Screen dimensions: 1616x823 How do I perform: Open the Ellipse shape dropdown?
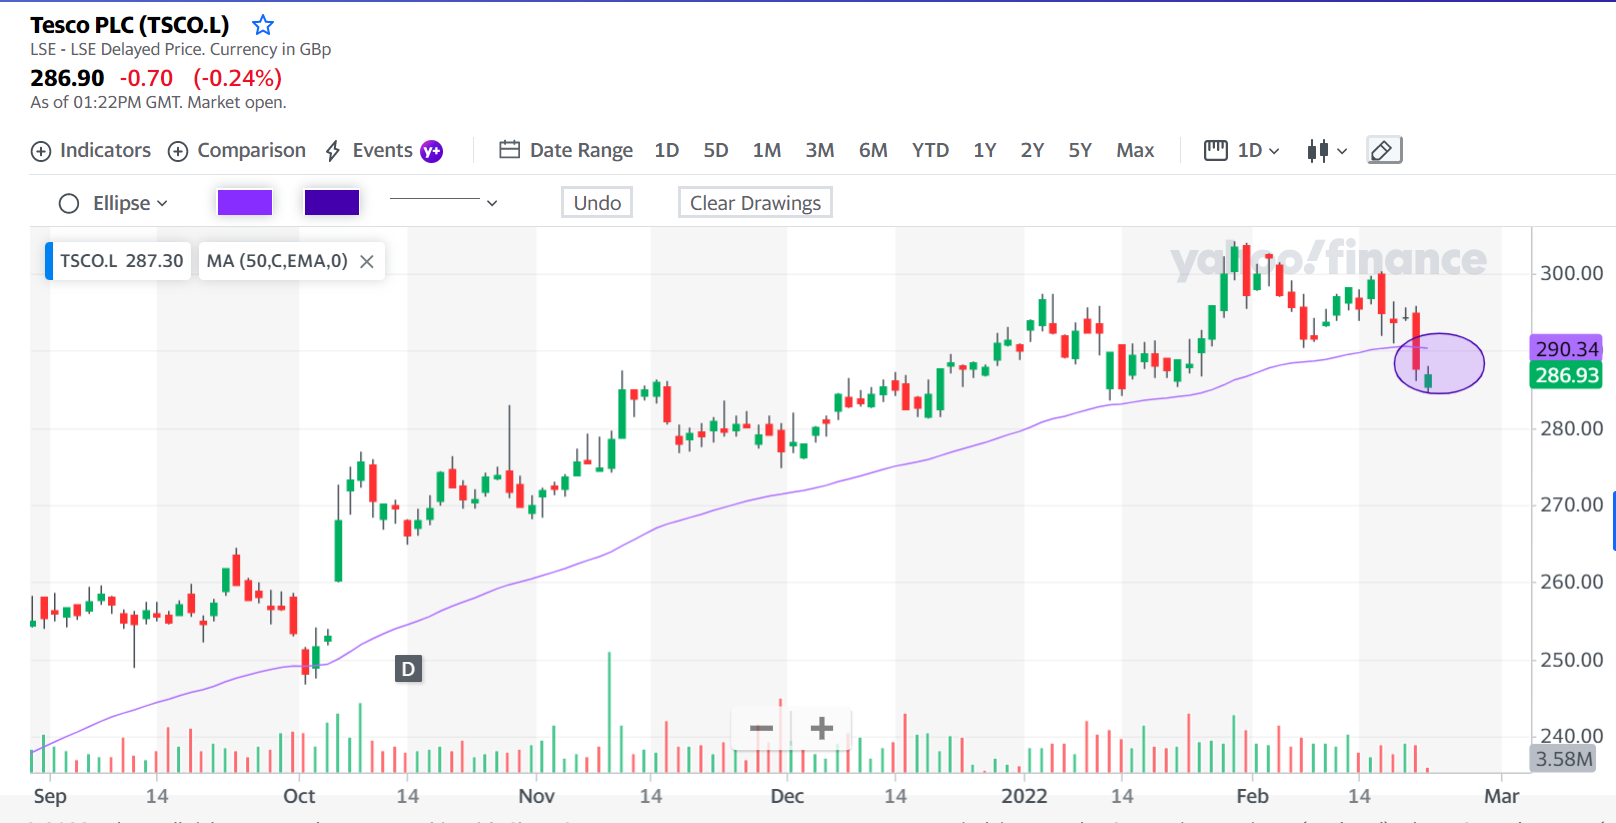[113, 203]
